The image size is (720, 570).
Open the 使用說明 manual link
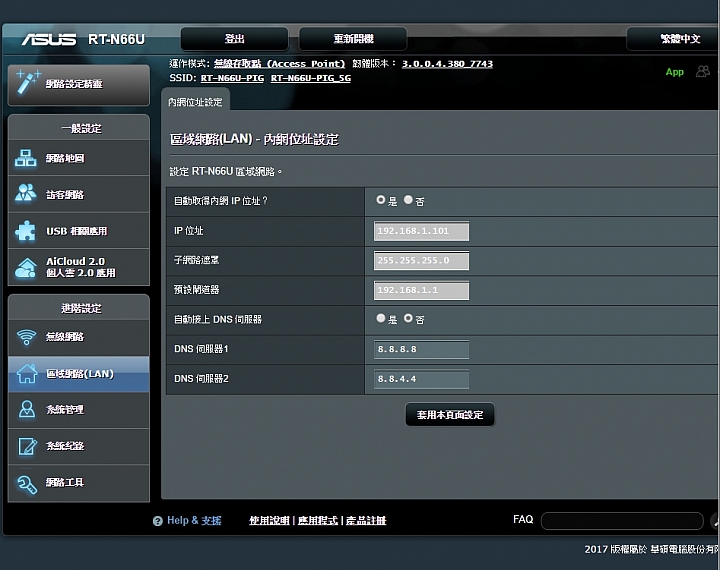pyautogui.click(x=269, y=520)
